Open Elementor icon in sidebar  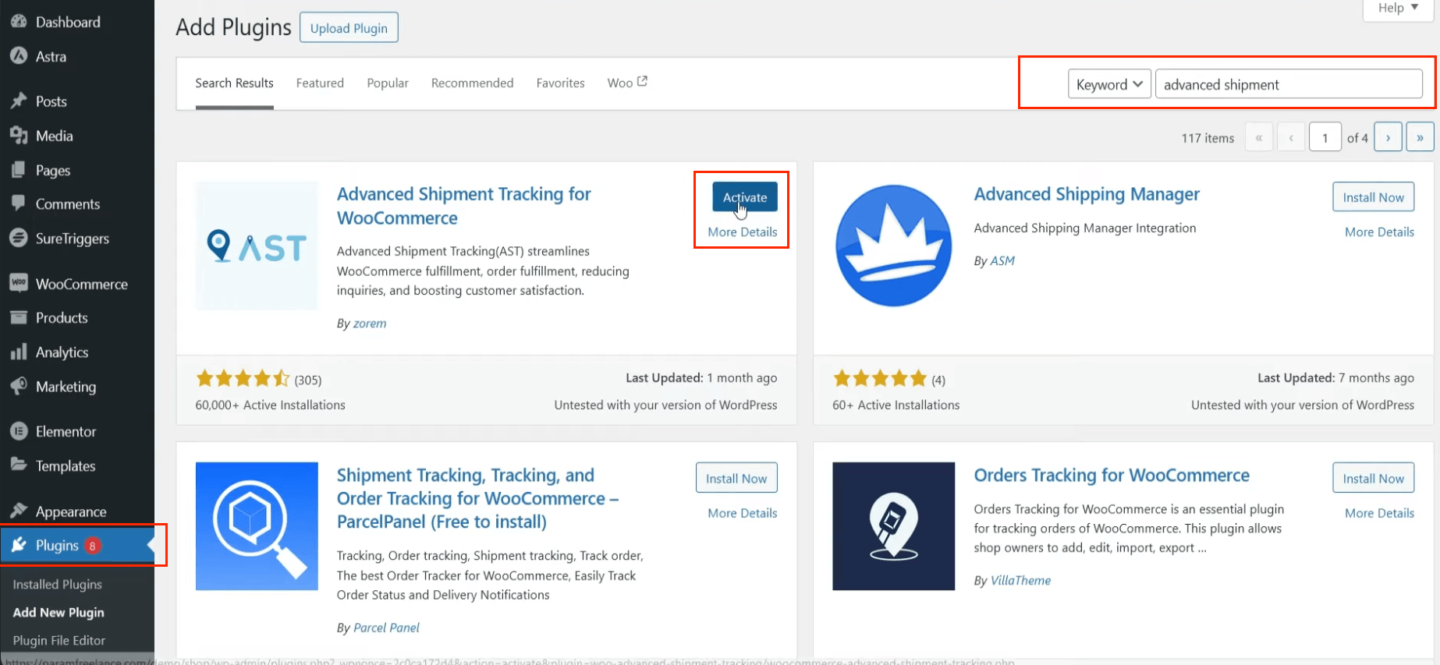(x=18, y=432)
